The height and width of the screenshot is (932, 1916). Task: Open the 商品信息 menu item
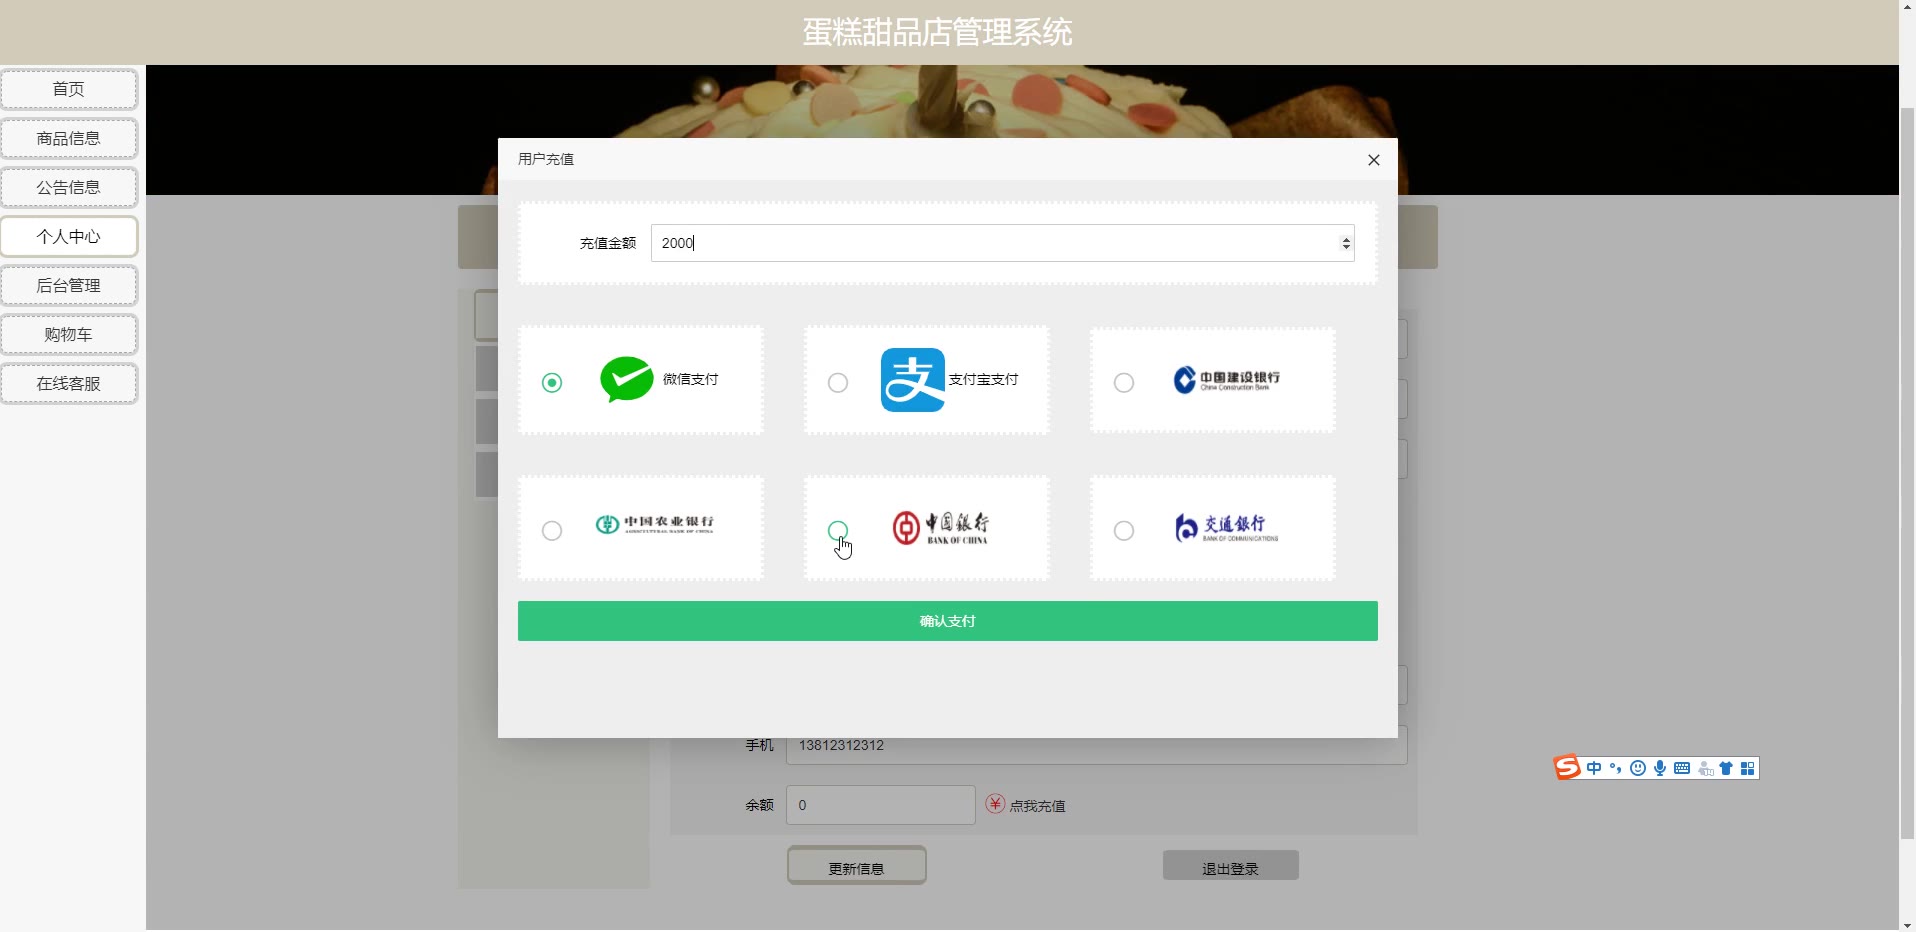(x=69, y=138)
